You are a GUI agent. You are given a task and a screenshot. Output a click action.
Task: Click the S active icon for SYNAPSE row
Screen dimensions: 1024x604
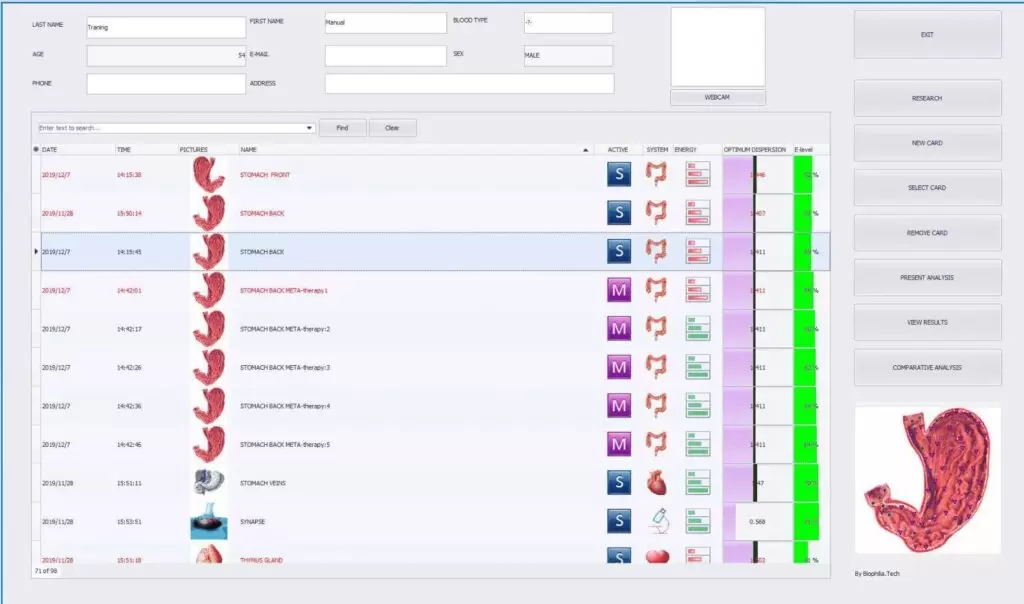pyautogui.click(x=619, y=521)
